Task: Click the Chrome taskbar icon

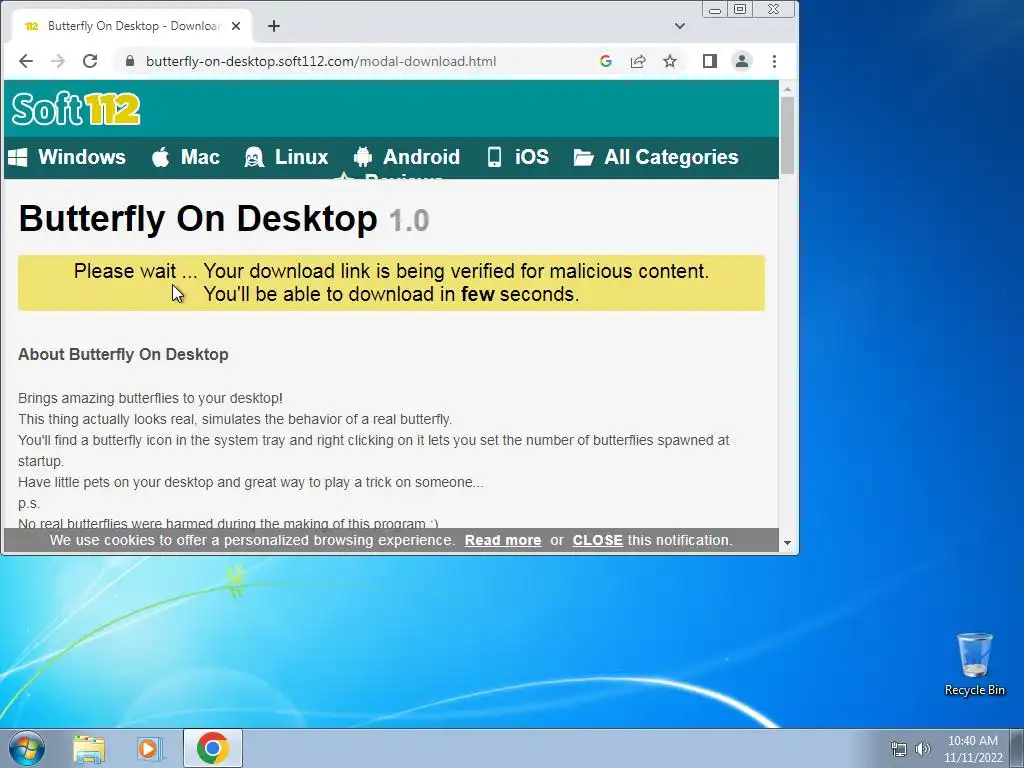Action: pyautogui.click(x=212, y=748)
